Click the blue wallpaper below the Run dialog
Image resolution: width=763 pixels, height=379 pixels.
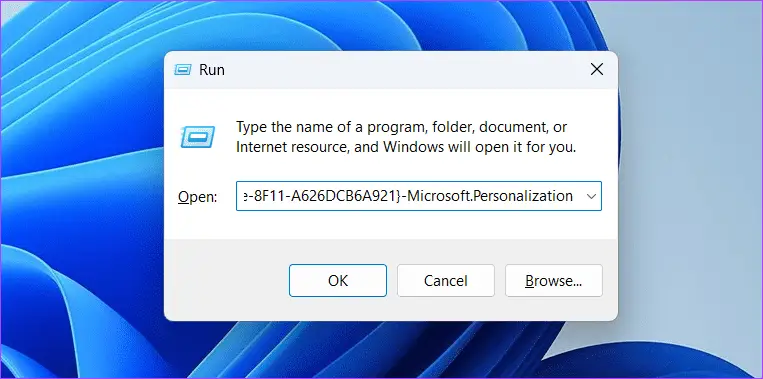tap(389, 349)
